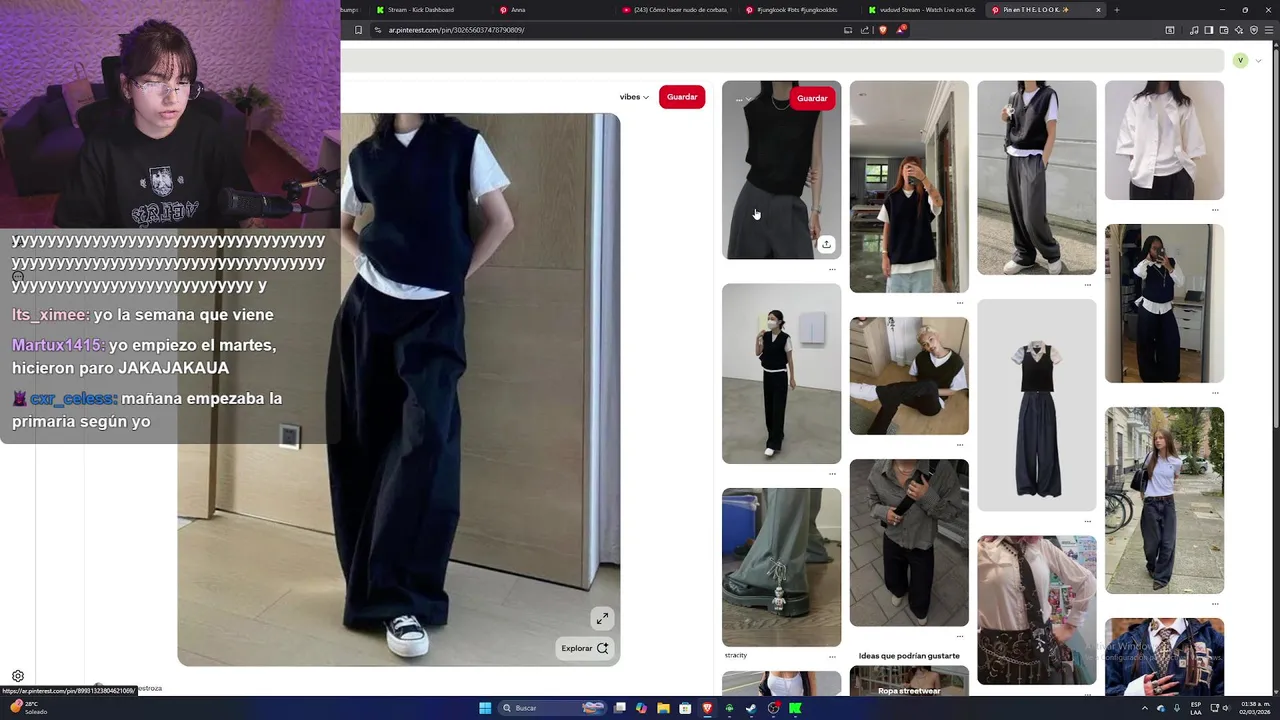
Task: Click the Brave browser taskbar icon
Action: tap(707, 708)
